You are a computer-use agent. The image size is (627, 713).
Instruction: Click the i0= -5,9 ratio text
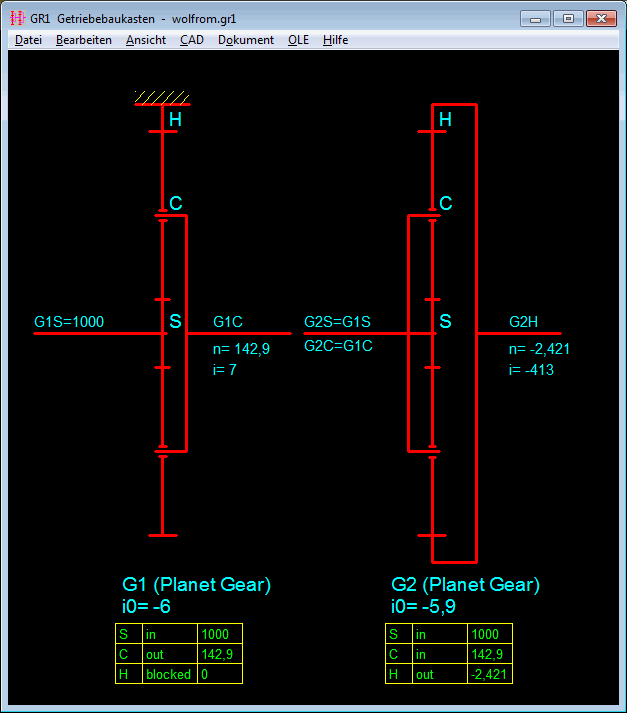pyautogui.click(x=425, y=605)
